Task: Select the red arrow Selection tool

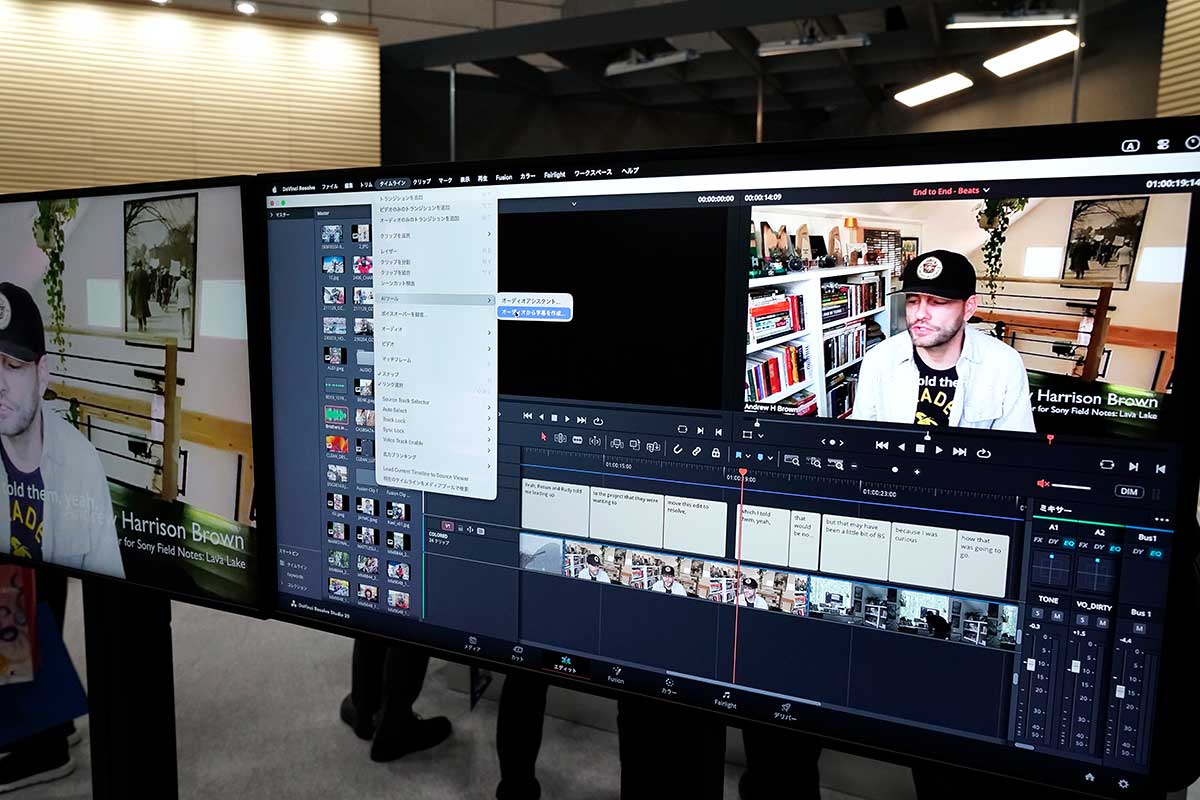Action: coord(544,436)
